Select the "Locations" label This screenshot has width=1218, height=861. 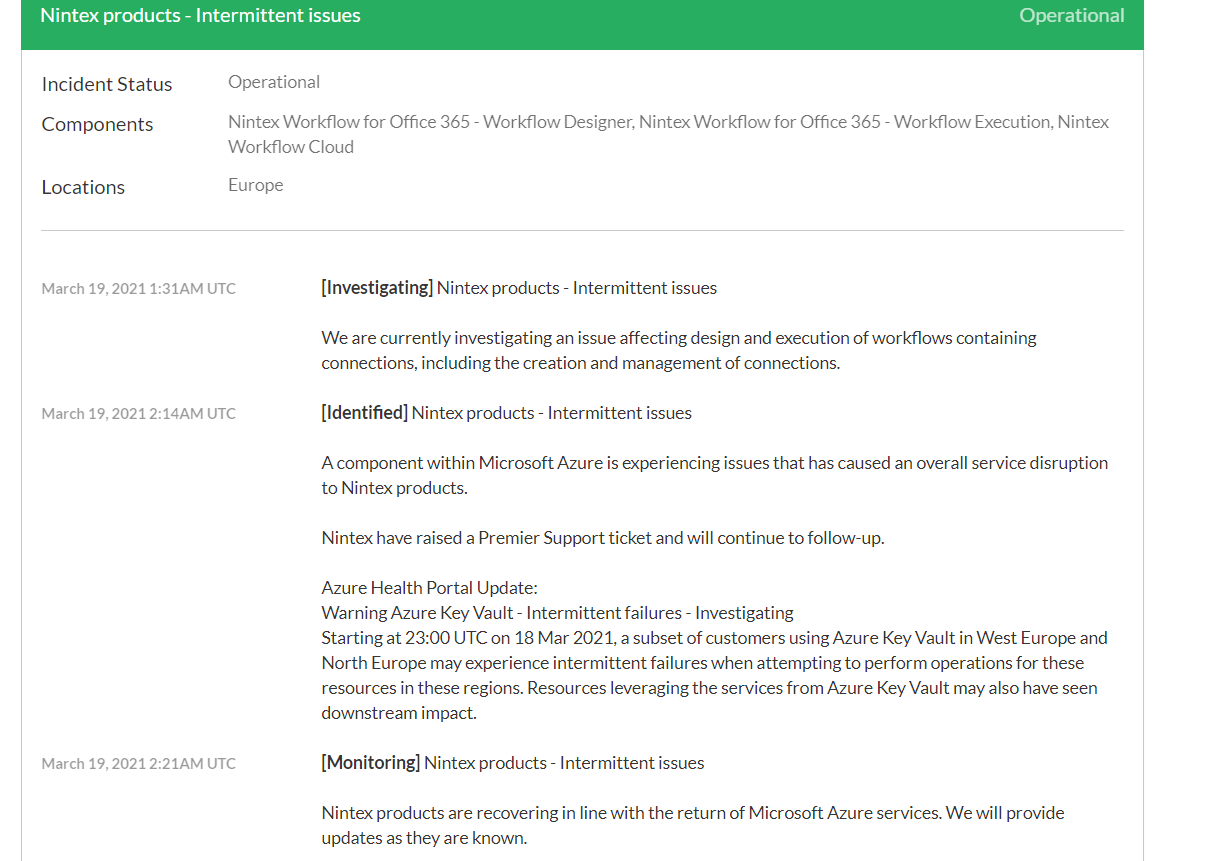point(83,187)
